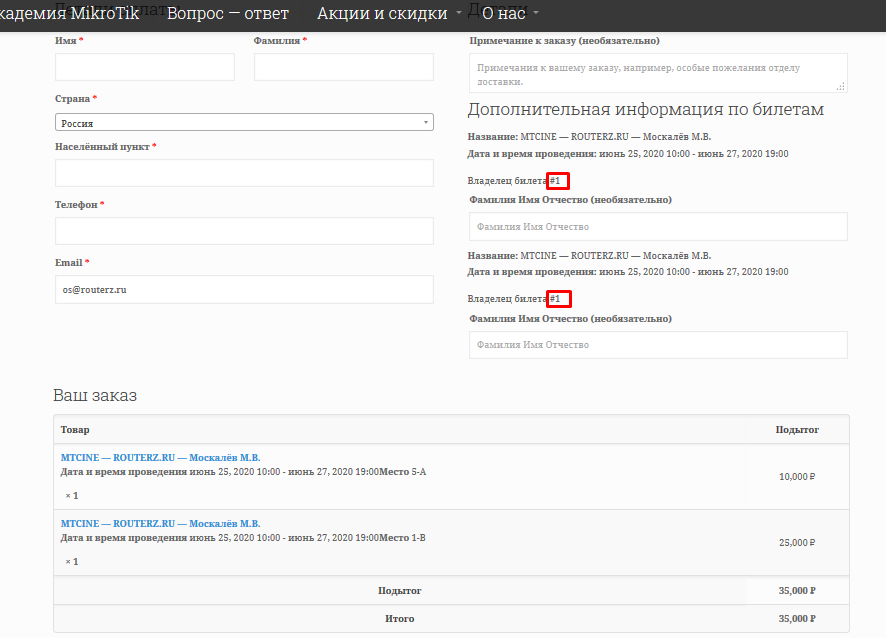Click the second ticket owner #1 marker

558,299
